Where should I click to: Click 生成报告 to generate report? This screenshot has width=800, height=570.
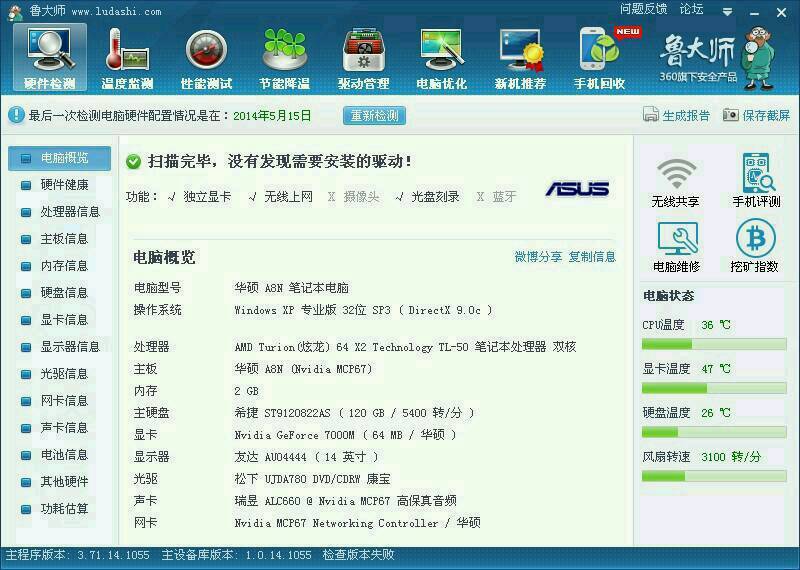pos(677,116)
